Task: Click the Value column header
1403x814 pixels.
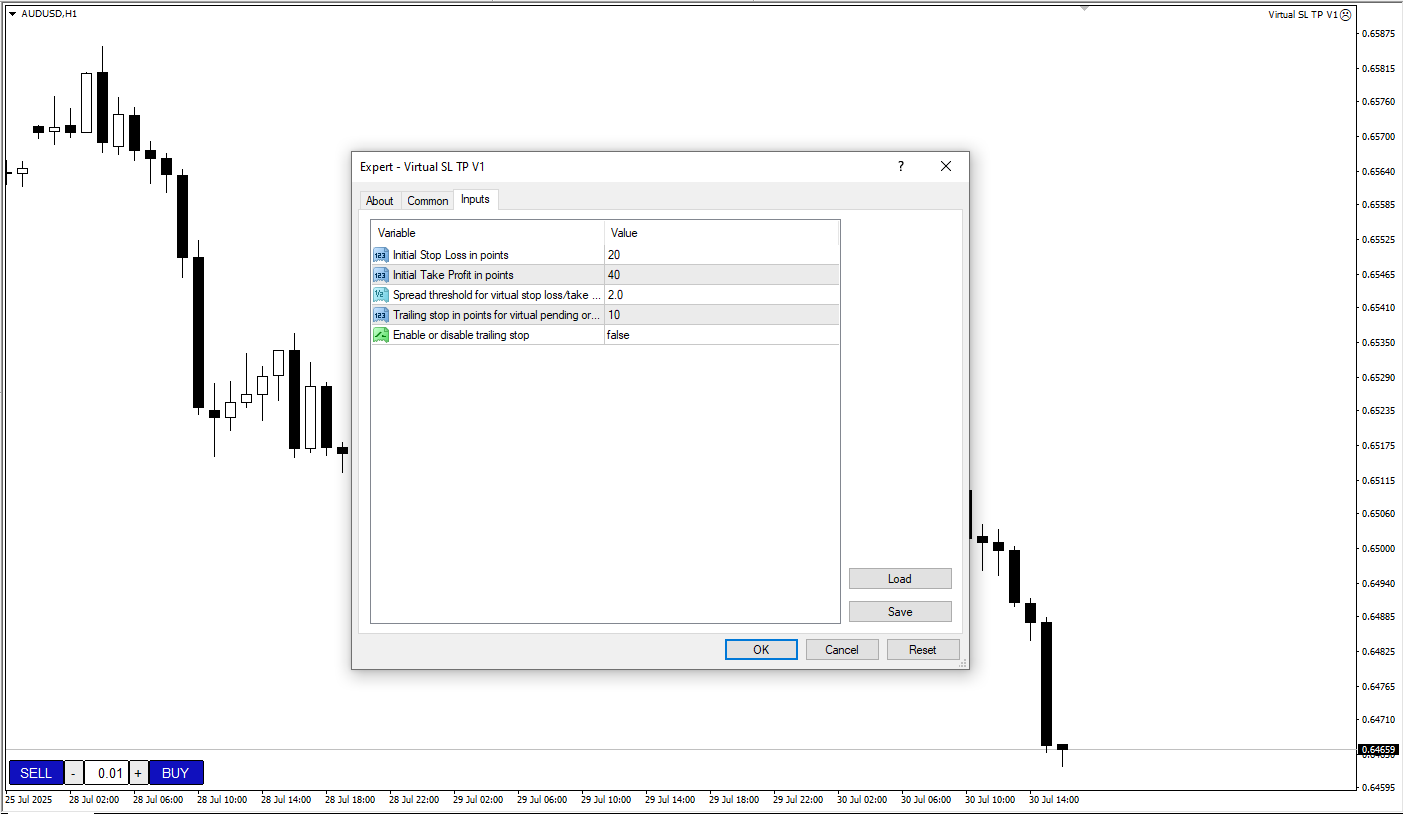Action: (721, 233)
